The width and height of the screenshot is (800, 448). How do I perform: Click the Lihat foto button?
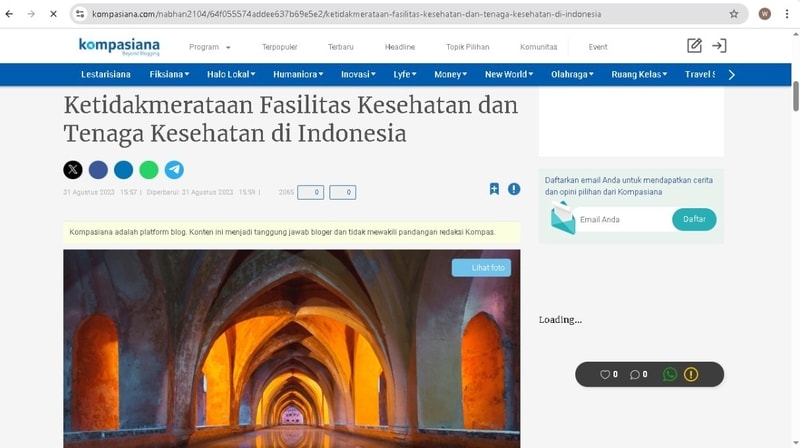tap(481, 267)
